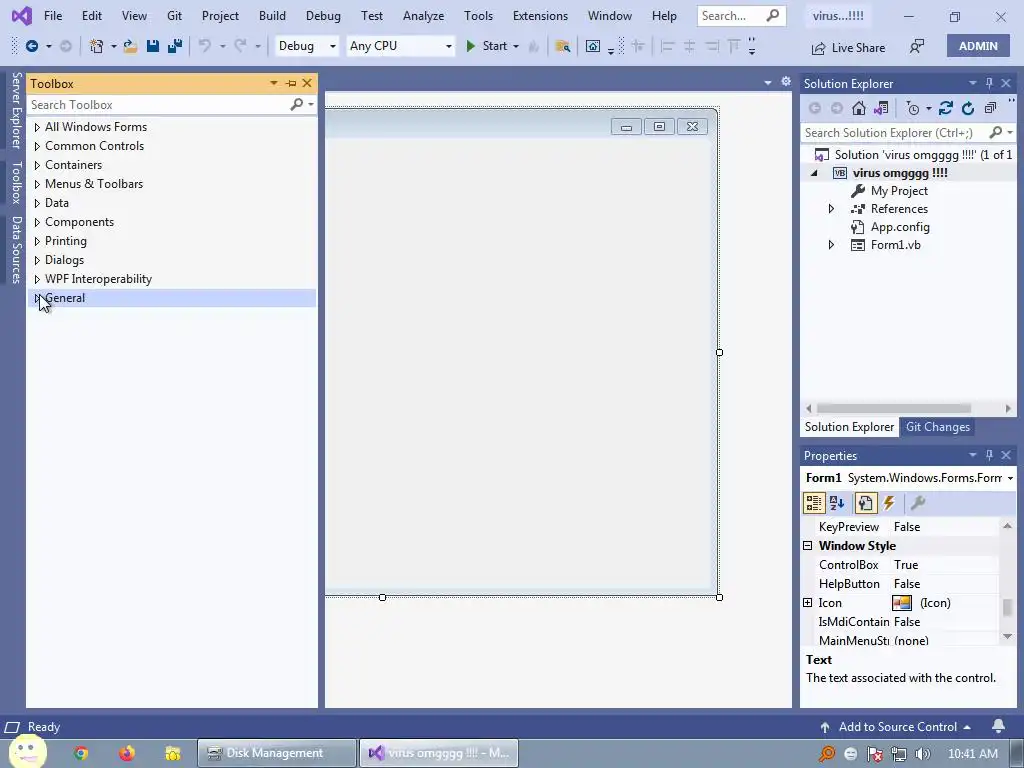Open the Form1 object selector dropdown
The height and width of the screenshot is (768, 1024).
point(1010,478)
